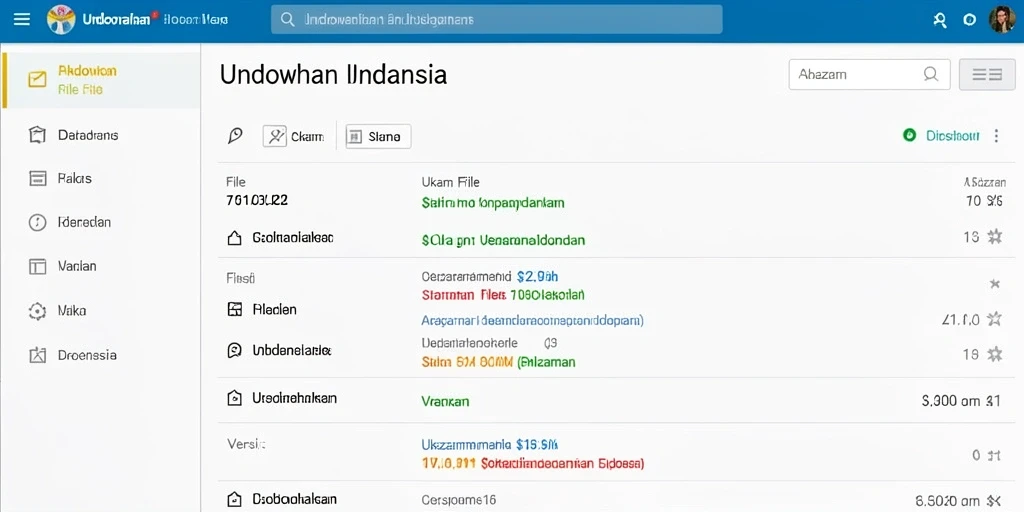Click the File column header
The image size is (1024, 512).
[236, 182]
